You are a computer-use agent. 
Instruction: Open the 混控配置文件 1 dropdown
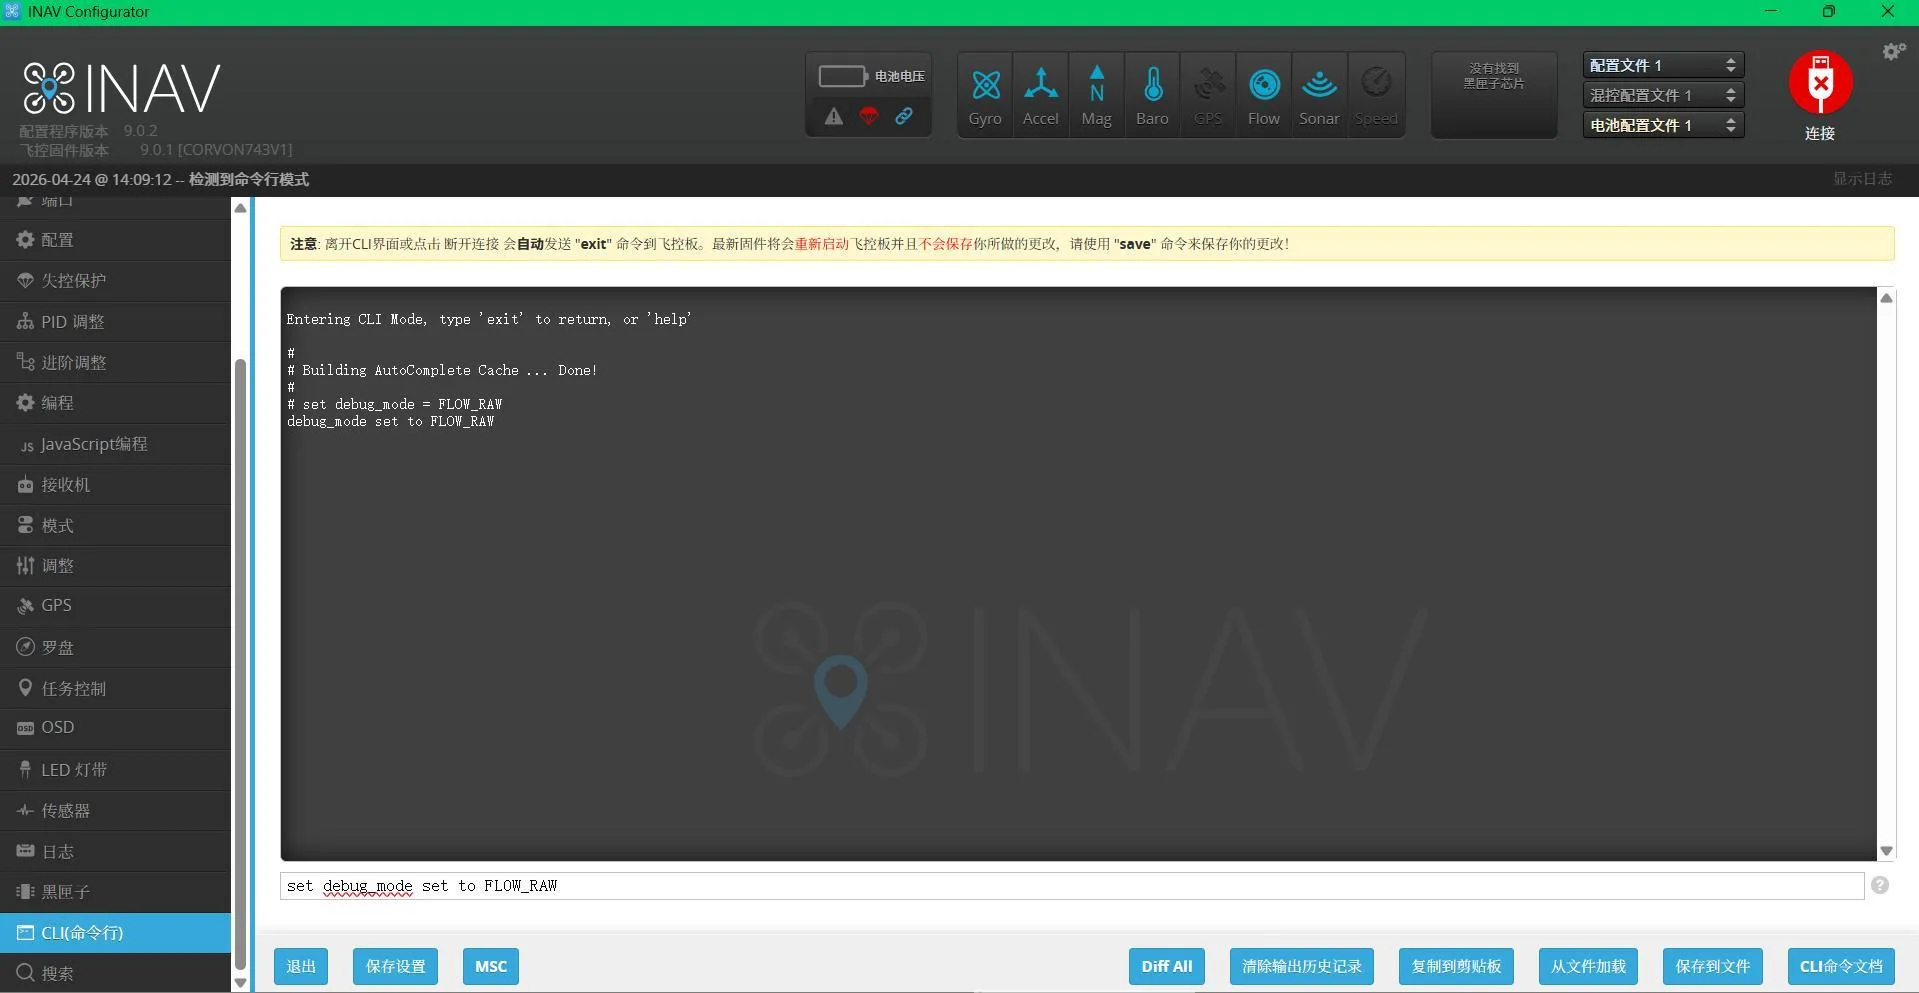coord(1663,95)
